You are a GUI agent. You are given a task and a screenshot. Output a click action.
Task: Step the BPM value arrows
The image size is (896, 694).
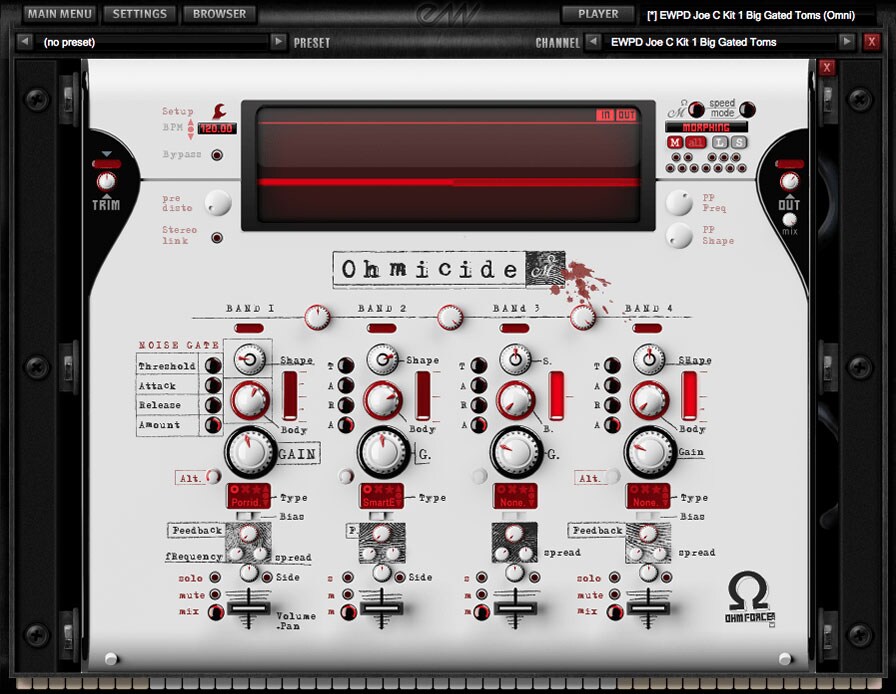pos(191,129)
